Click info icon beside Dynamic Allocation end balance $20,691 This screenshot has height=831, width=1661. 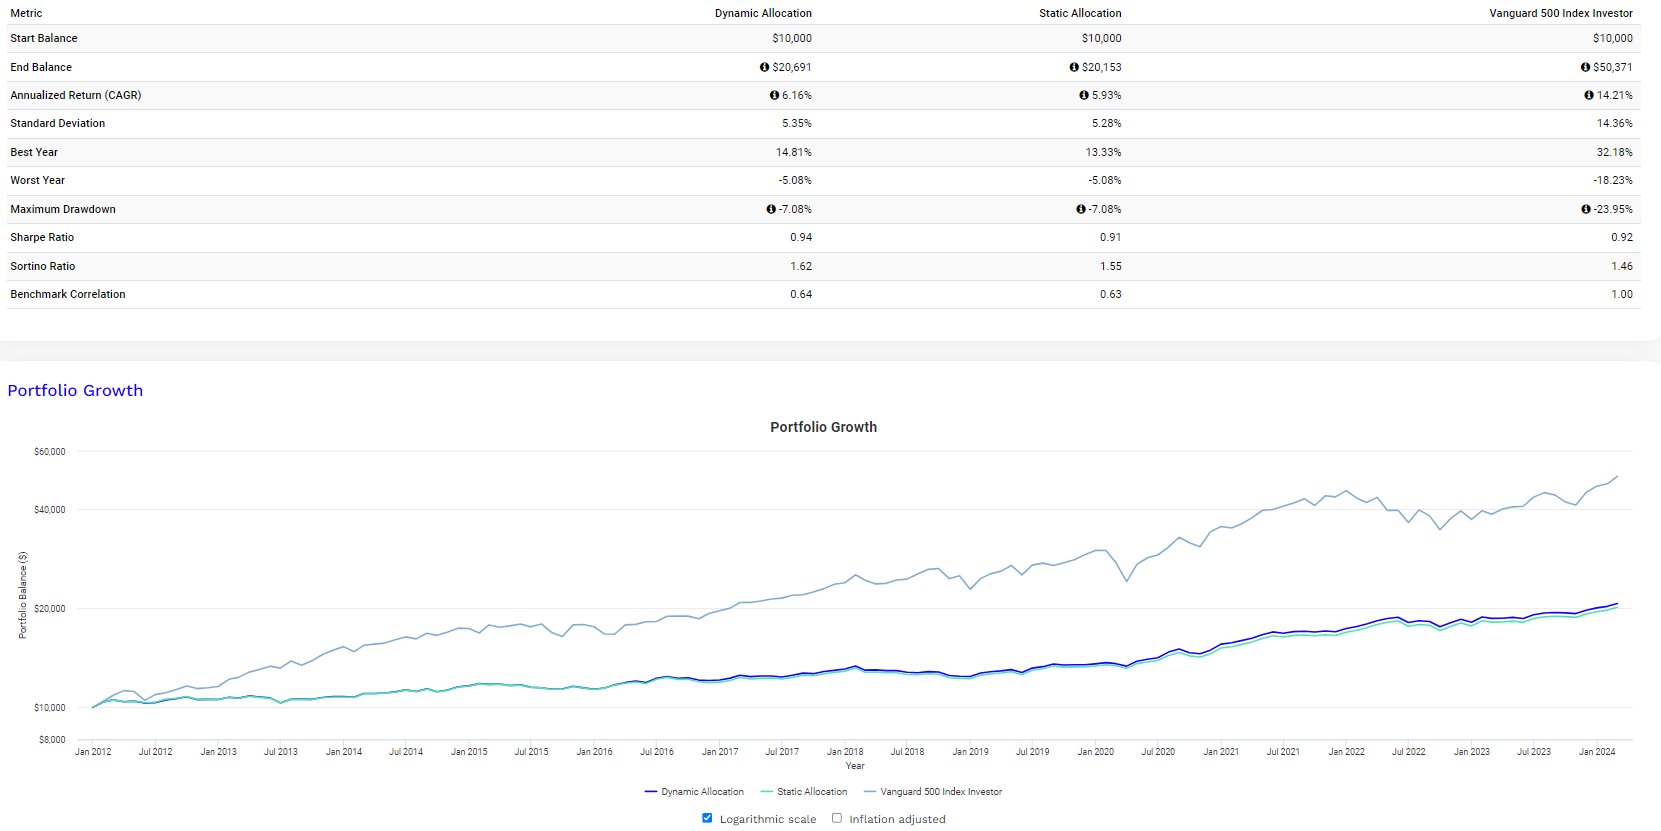[764, 67]
